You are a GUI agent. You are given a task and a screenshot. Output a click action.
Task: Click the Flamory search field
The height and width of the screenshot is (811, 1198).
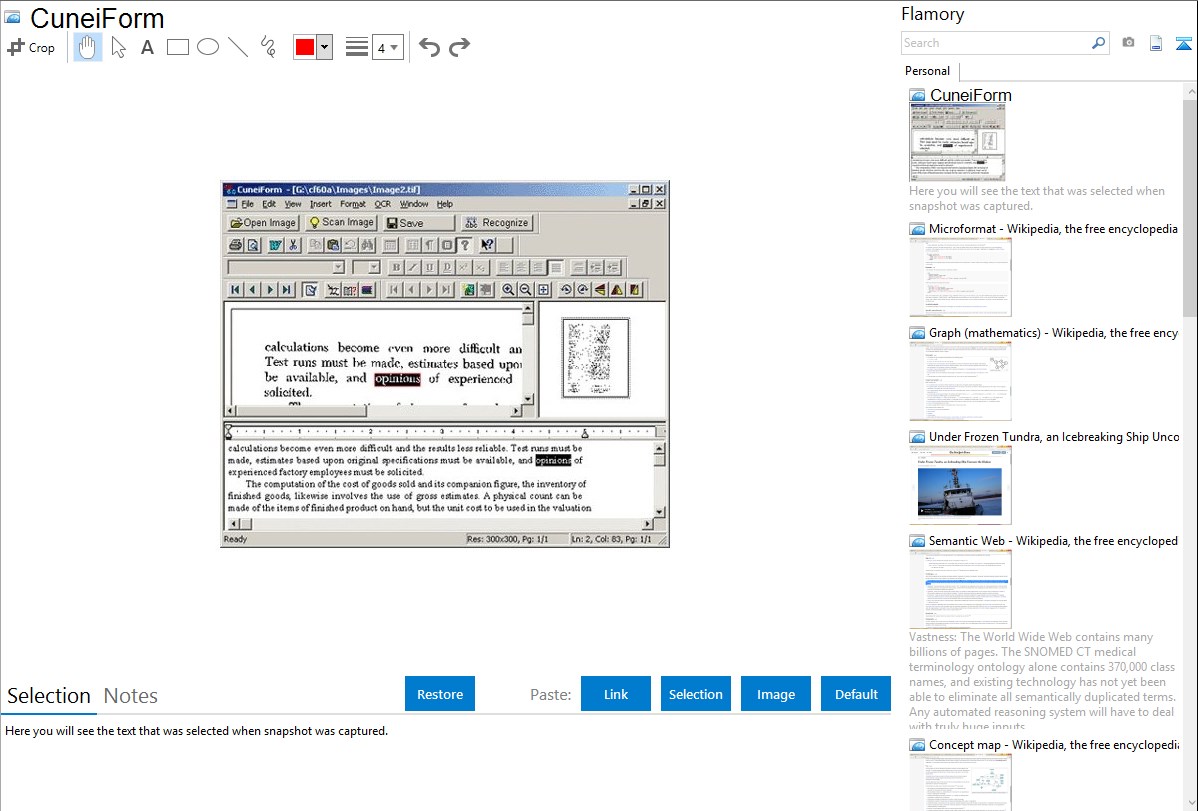tap(996, 43)
